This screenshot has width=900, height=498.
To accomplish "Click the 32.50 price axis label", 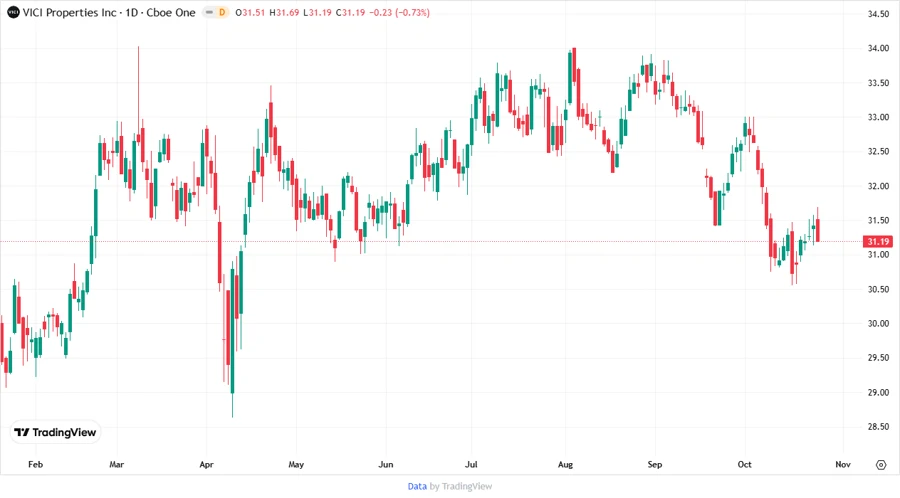I will tap(878, 151).
